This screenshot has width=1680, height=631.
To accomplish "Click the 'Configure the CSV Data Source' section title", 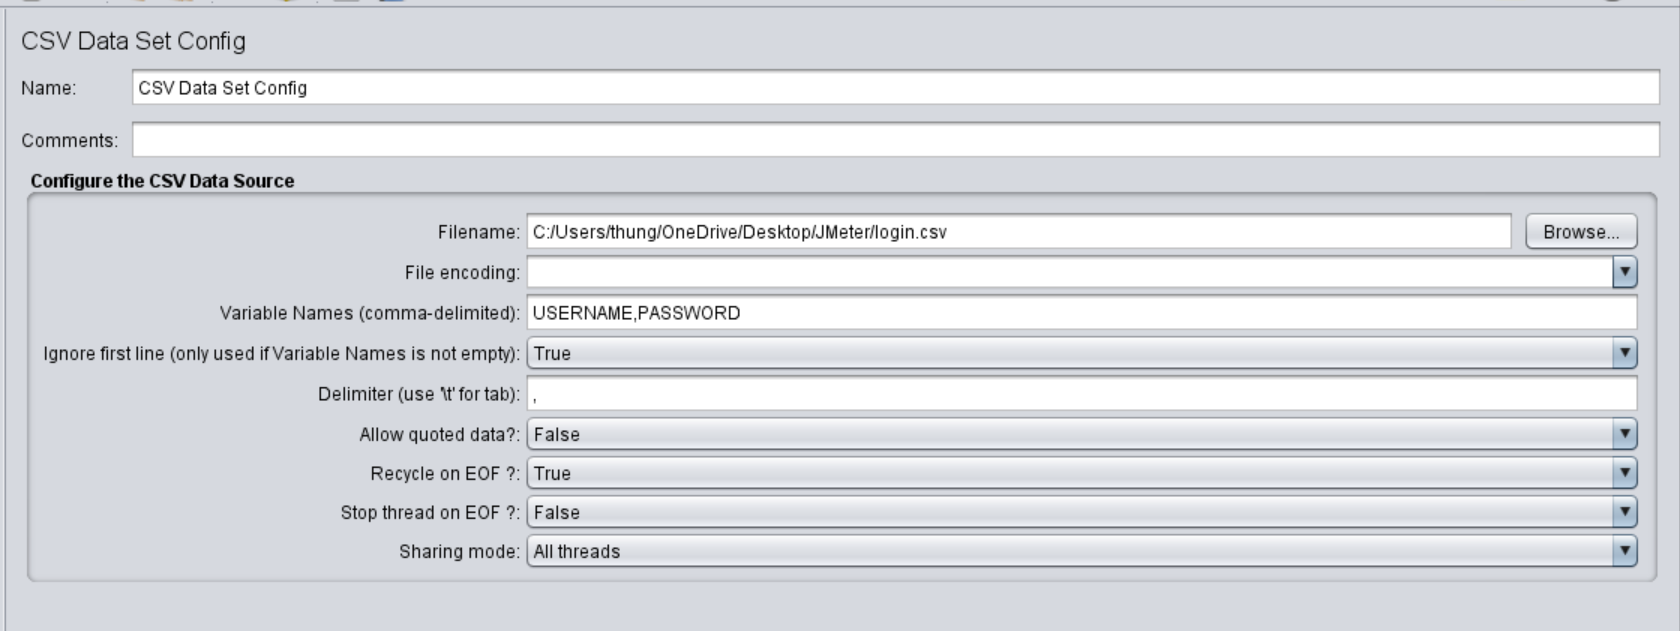I will click(162, 181).
